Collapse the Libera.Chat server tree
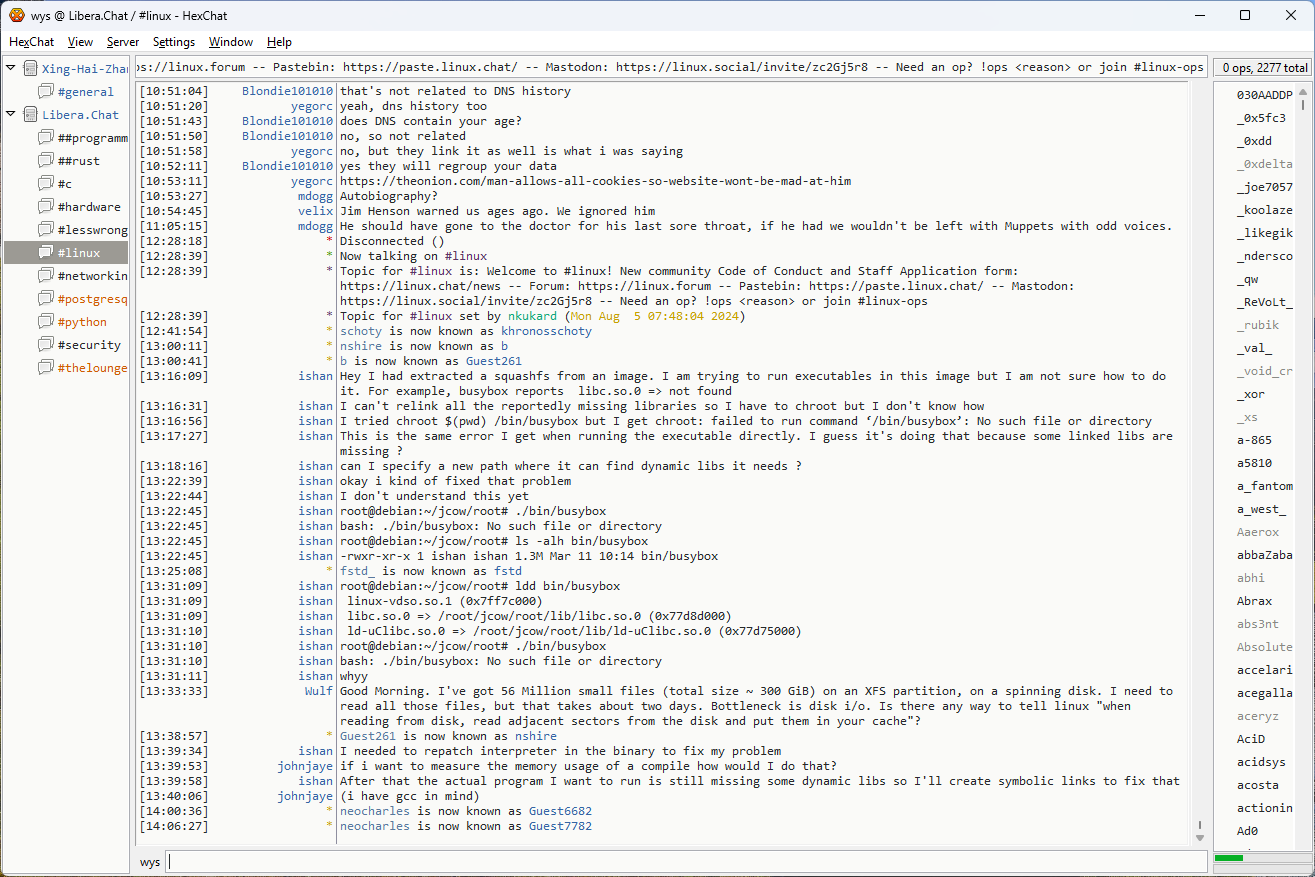The width and height of the screenshot is (1315, 877). [11, 114]
